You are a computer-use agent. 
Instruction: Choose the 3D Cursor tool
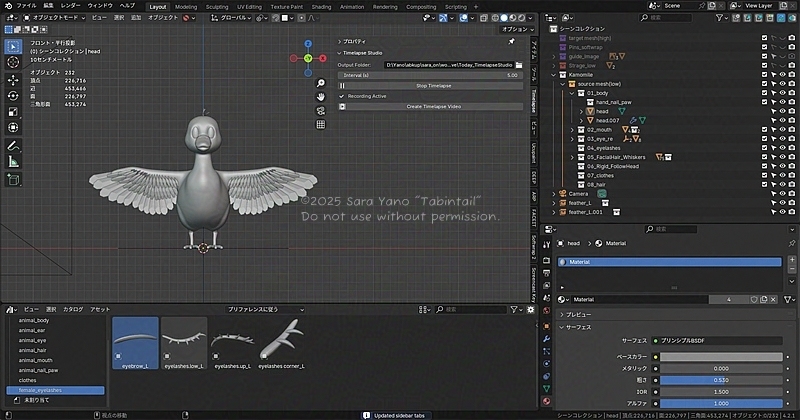(13, 62)
